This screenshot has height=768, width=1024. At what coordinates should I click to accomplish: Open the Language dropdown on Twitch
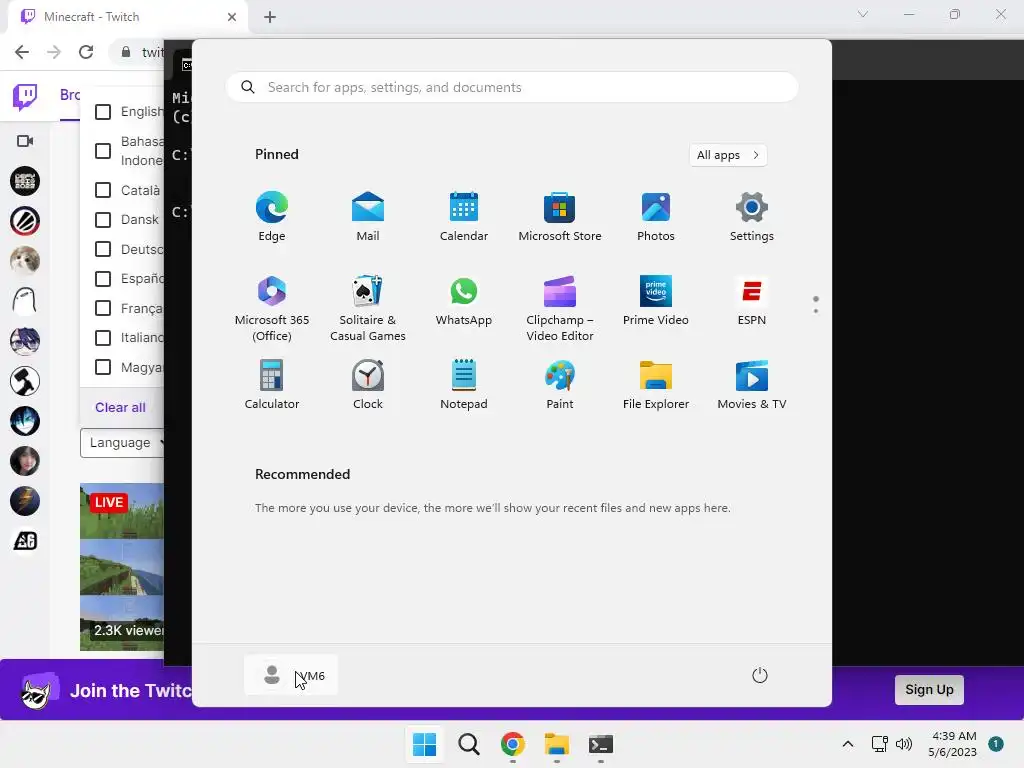(x=122, y=443)
